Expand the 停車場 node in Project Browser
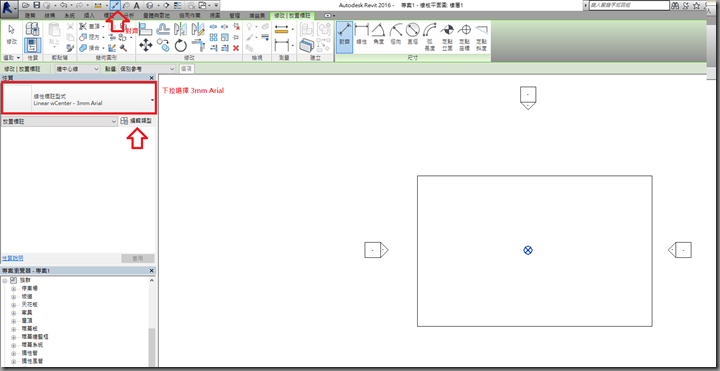The height and width of the screenshot is (371, 720). (x=13, y=288)
